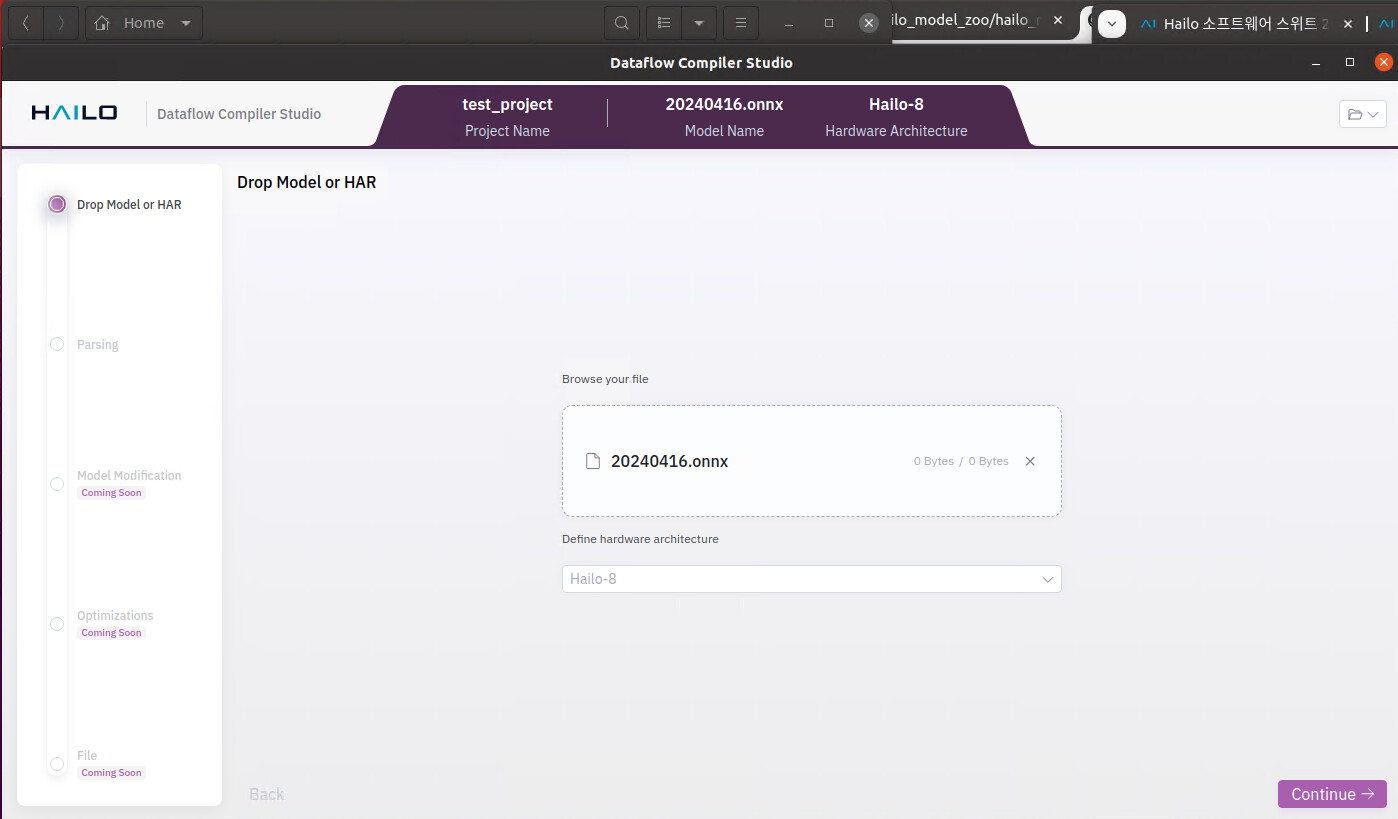Open view options dropdown arrow
1398x819 pixels.
point(699,23)
